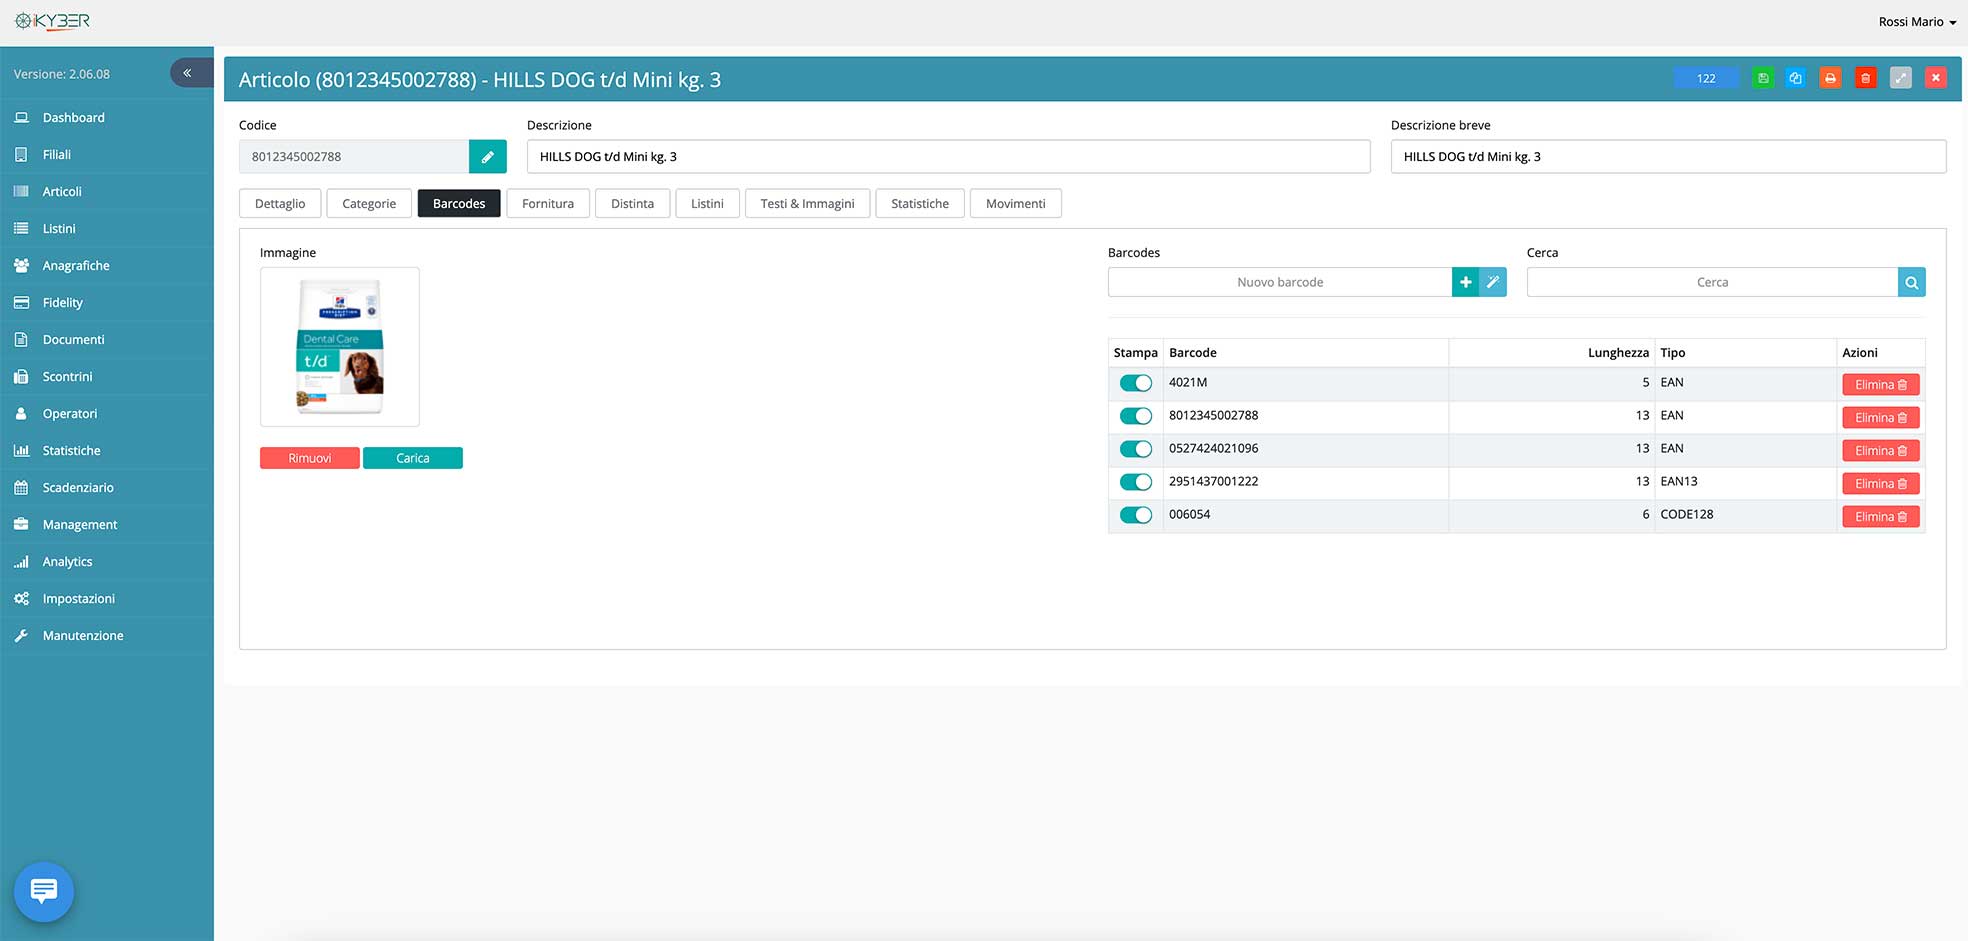Image resolution: width=1968 pixels, height=941 pixels.
Task: Open the chat bubble support widget
Action: (x=44, y=891)
